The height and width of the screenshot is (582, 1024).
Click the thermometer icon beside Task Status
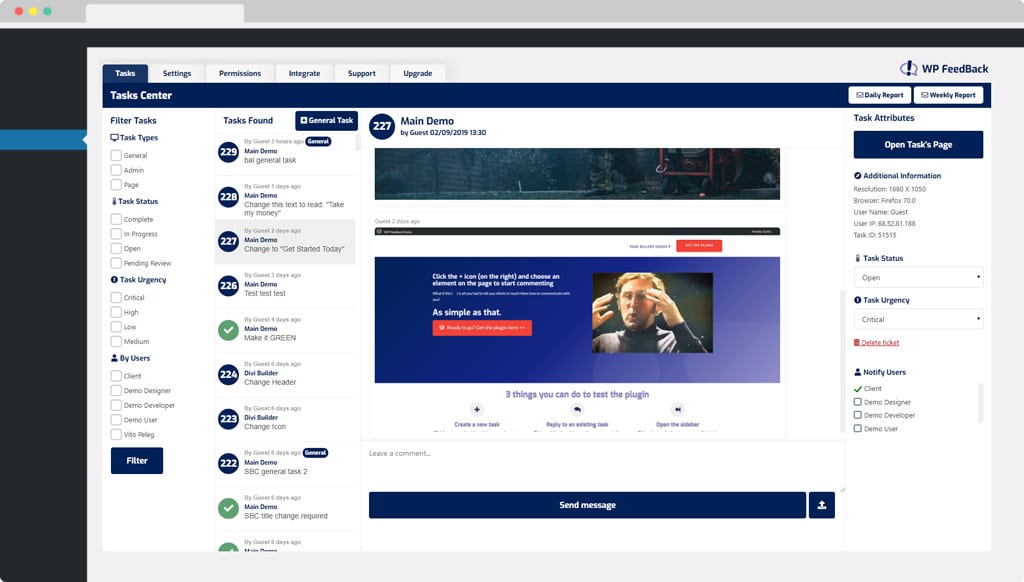856,257
